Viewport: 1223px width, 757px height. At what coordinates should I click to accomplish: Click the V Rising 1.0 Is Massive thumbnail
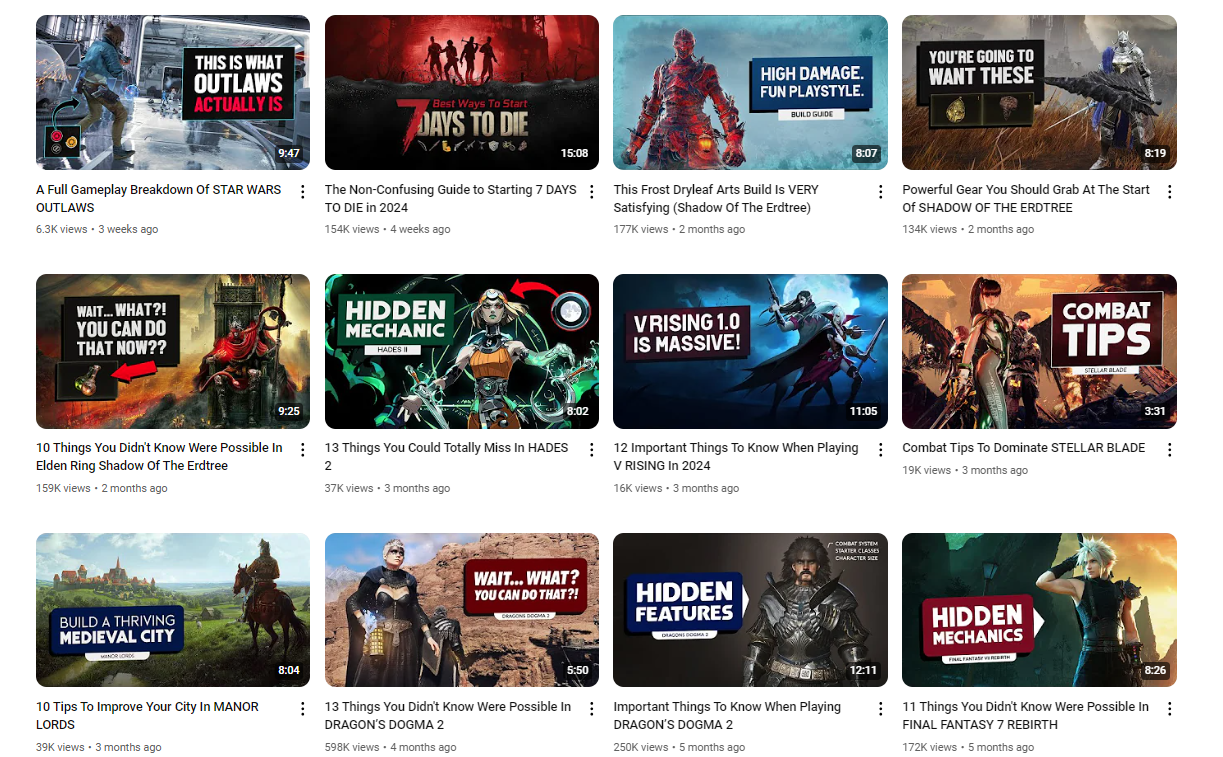point(750,351)
